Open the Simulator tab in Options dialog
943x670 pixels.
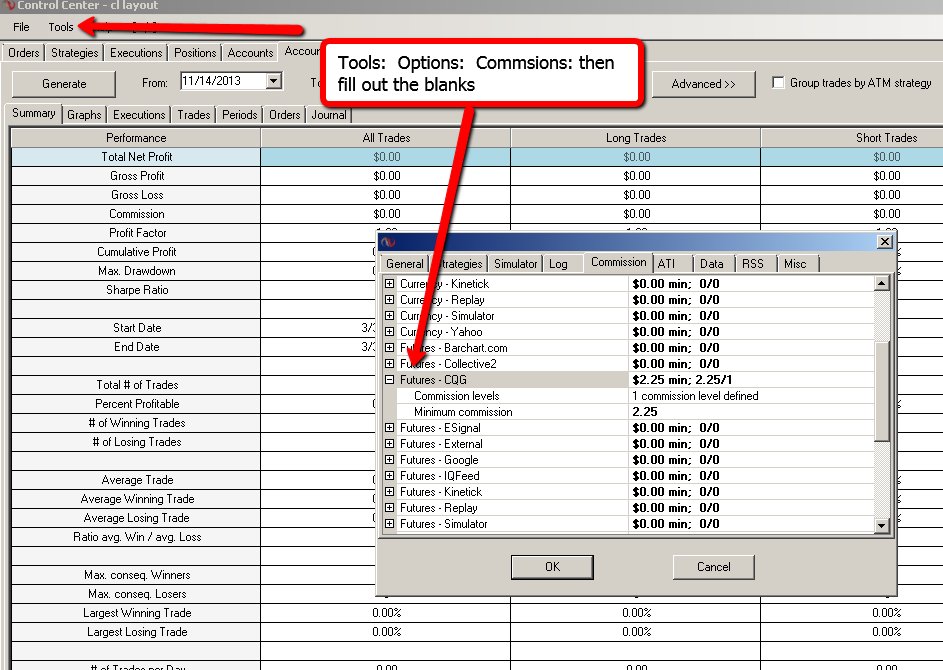click(515, 264)
